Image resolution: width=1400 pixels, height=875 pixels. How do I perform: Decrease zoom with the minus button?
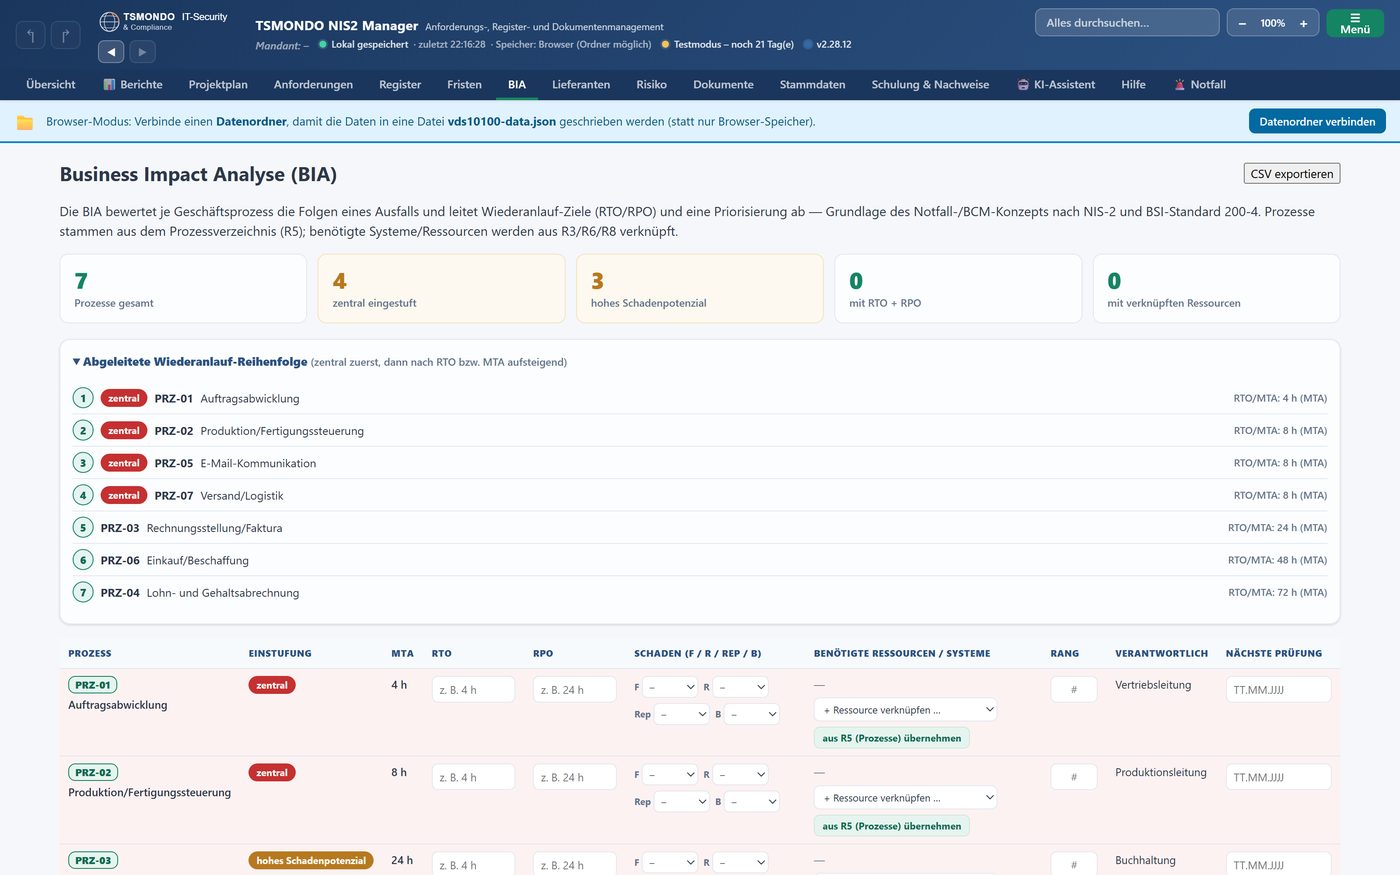click(x=1242, y=23)
